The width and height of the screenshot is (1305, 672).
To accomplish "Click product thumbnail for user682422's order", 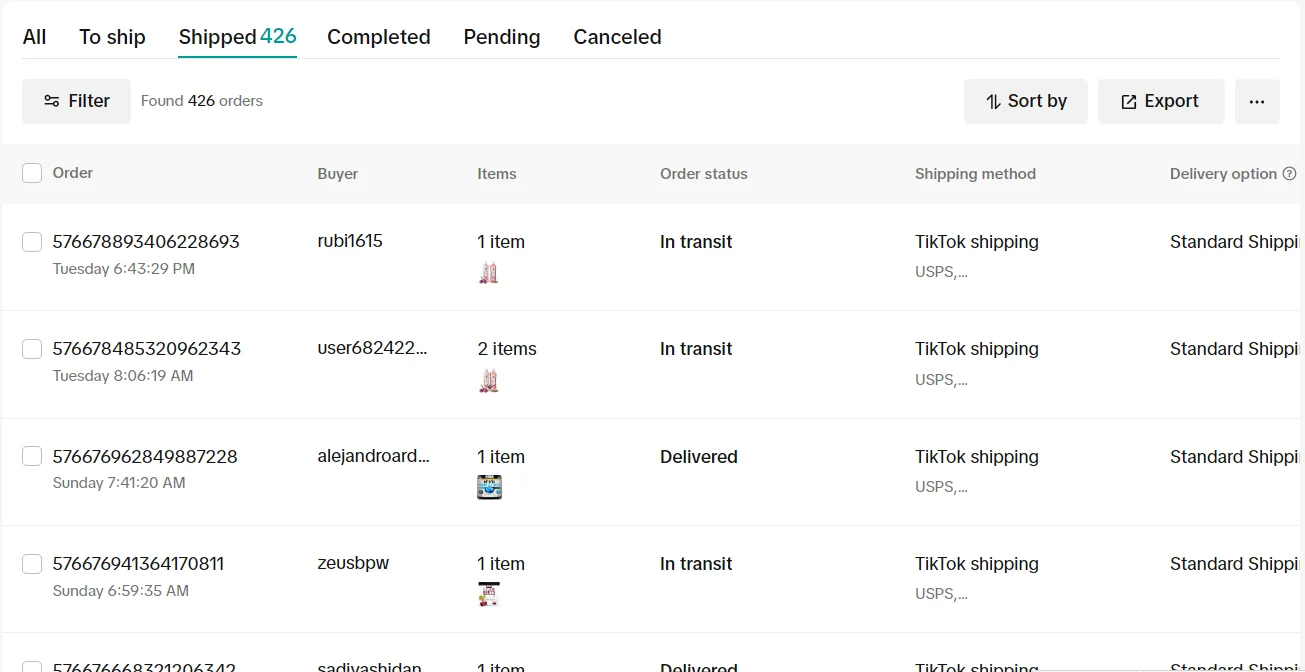I will [x=488, y=380].
